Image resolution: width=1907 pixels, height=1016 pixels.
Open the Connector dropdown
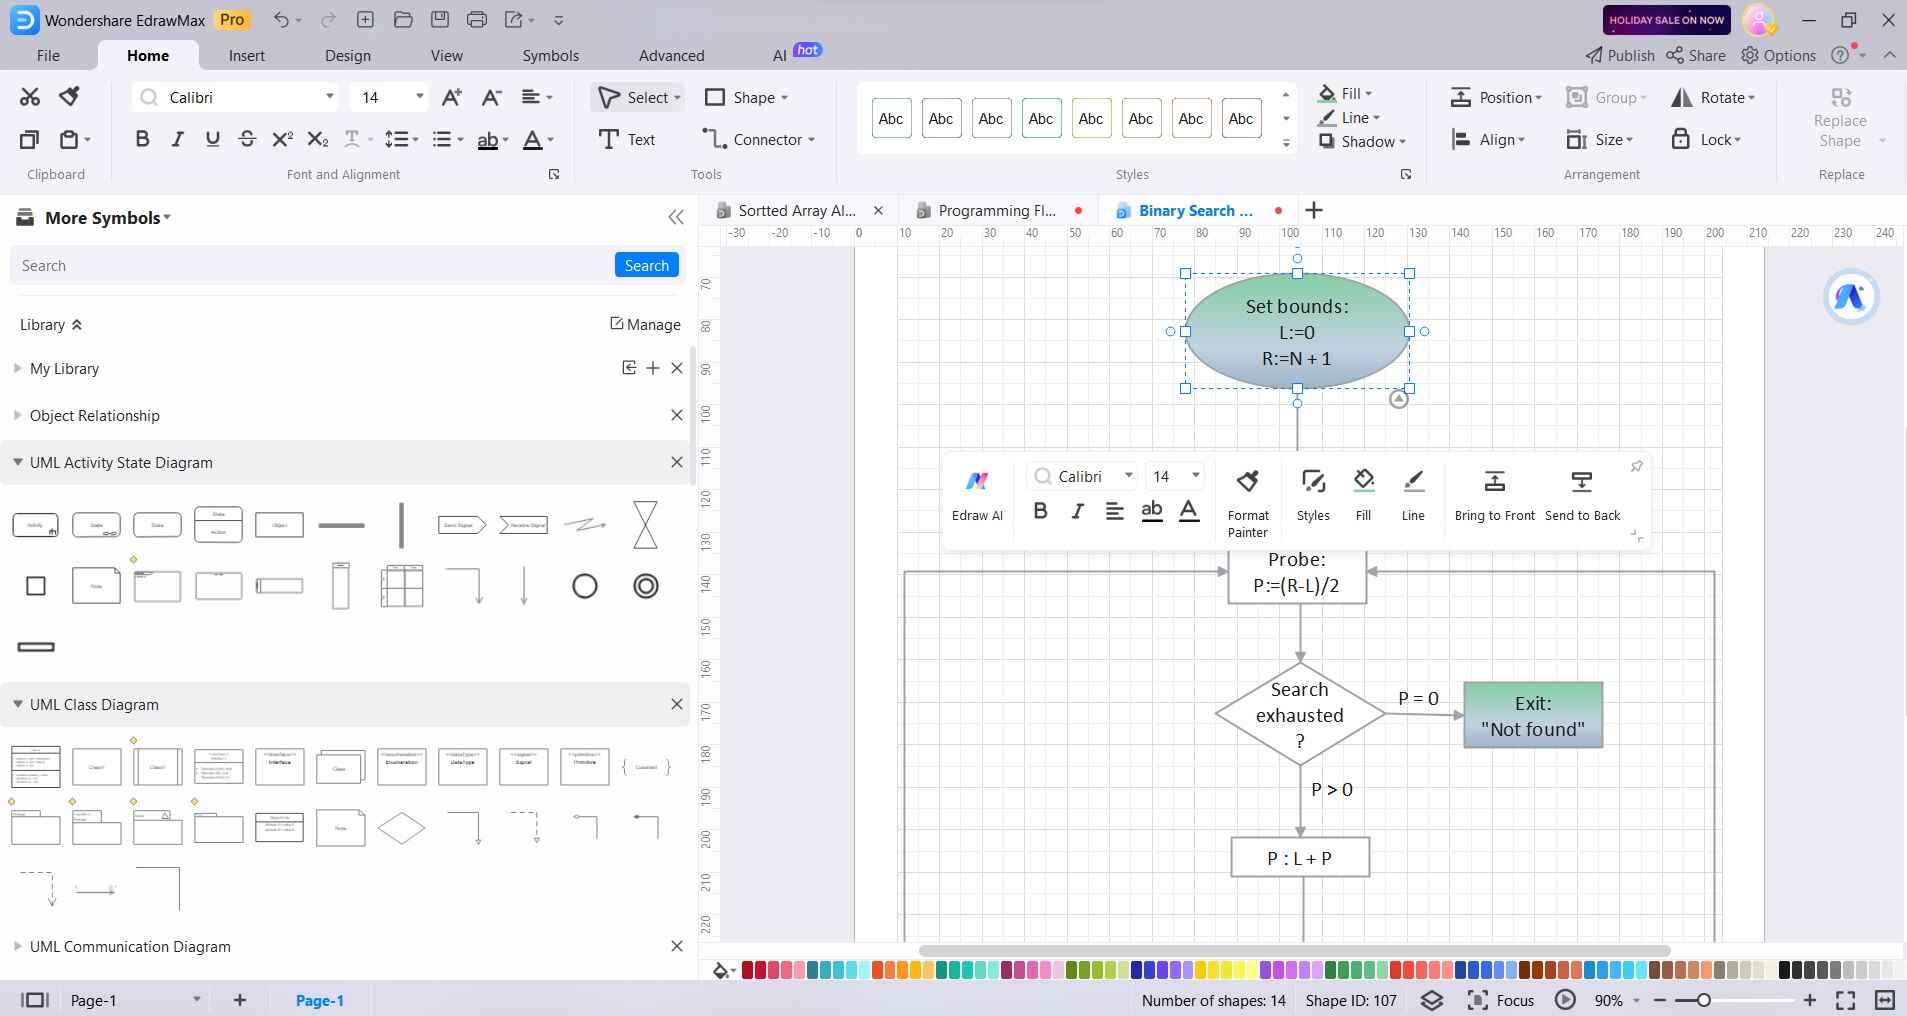coord(811,140)
